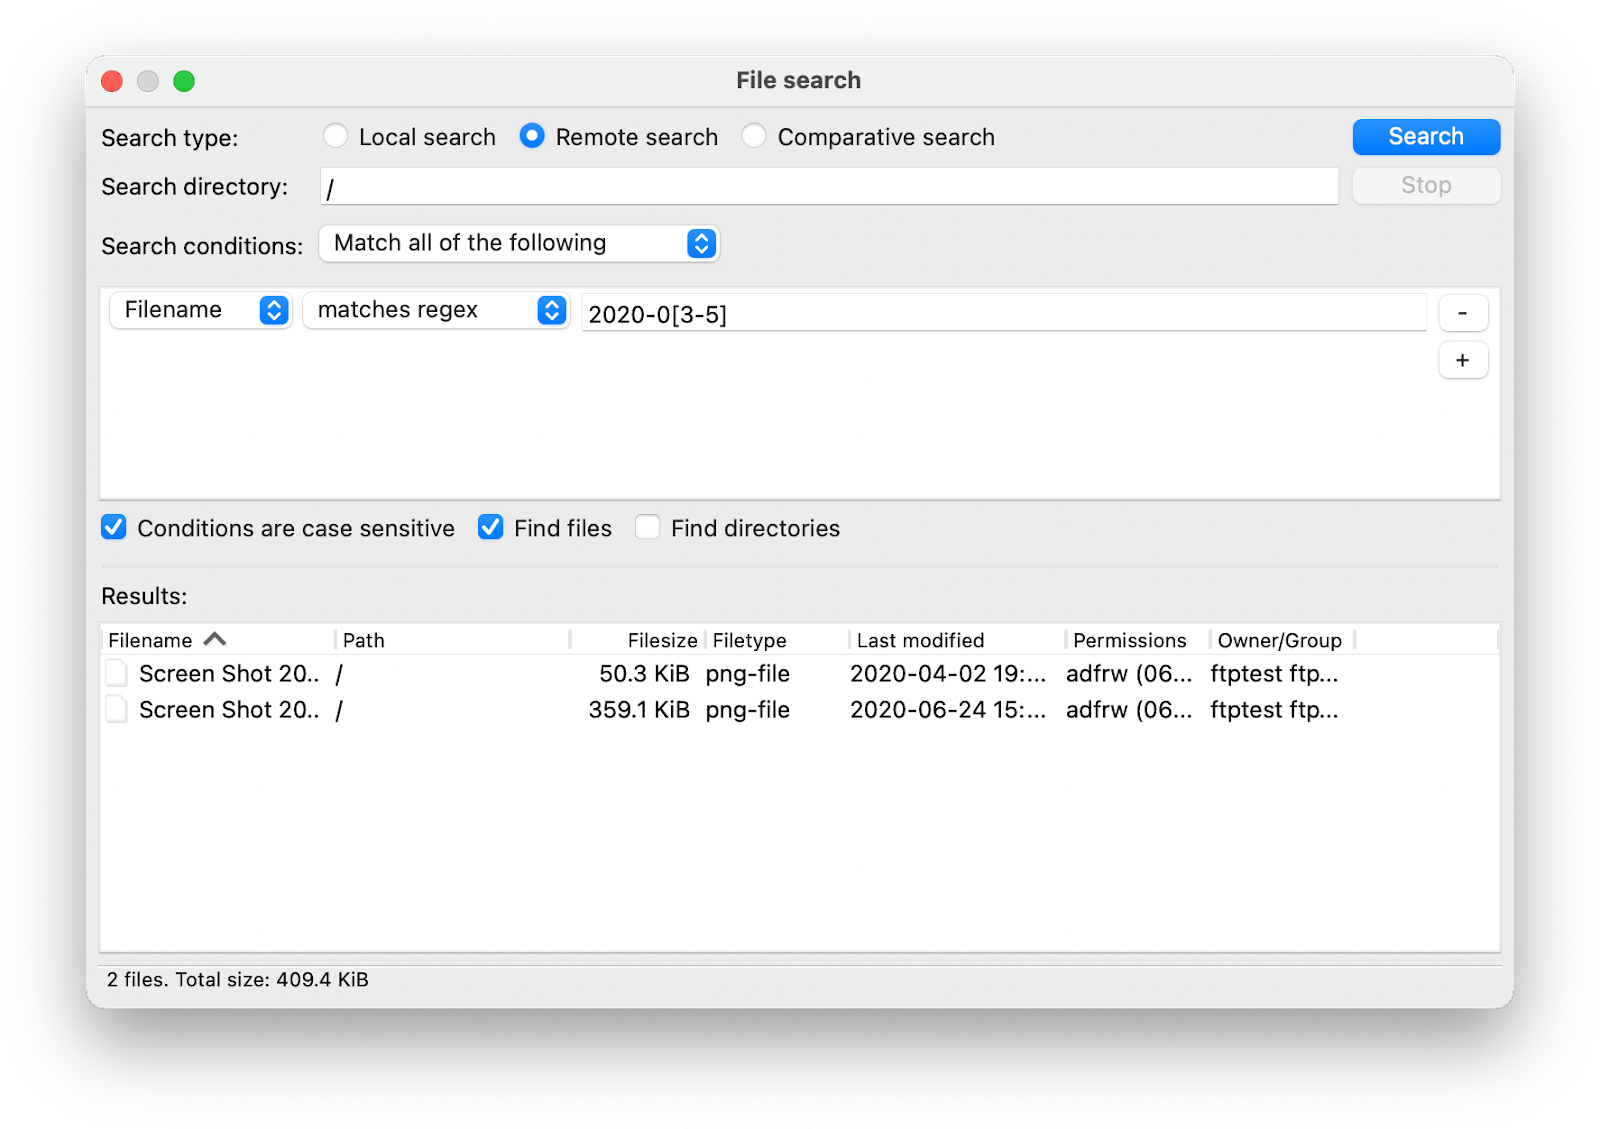The image size is (1600, 1129).
Task: Open the Match all of the following dropdown
Action: [519, 243]
